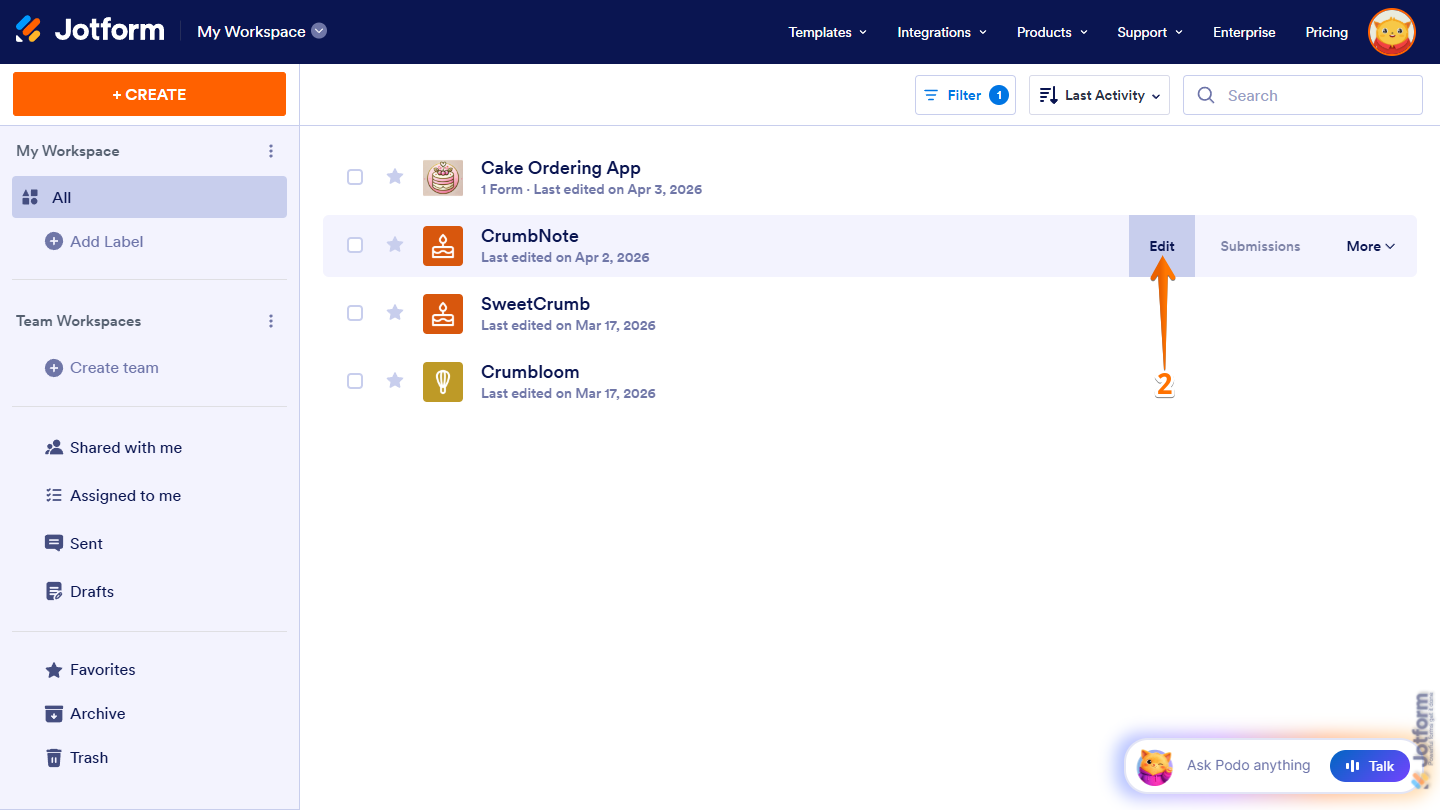Image resolution: width=1440 pixels, height=810 pixels.
Task: Open Team Workspaces three-dot options
Action: (271, 321)
